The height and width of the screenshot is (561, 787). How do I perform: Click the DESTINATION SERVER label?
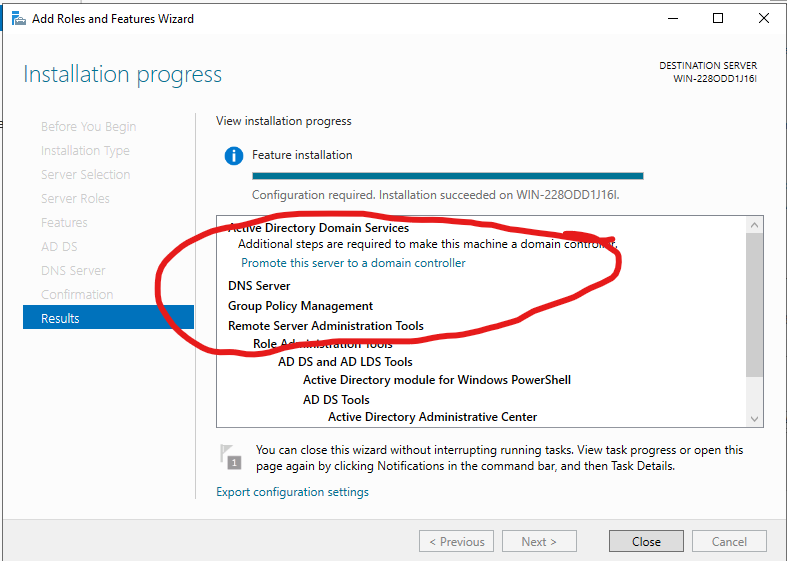pyautogui.click(x=708, y=66)
